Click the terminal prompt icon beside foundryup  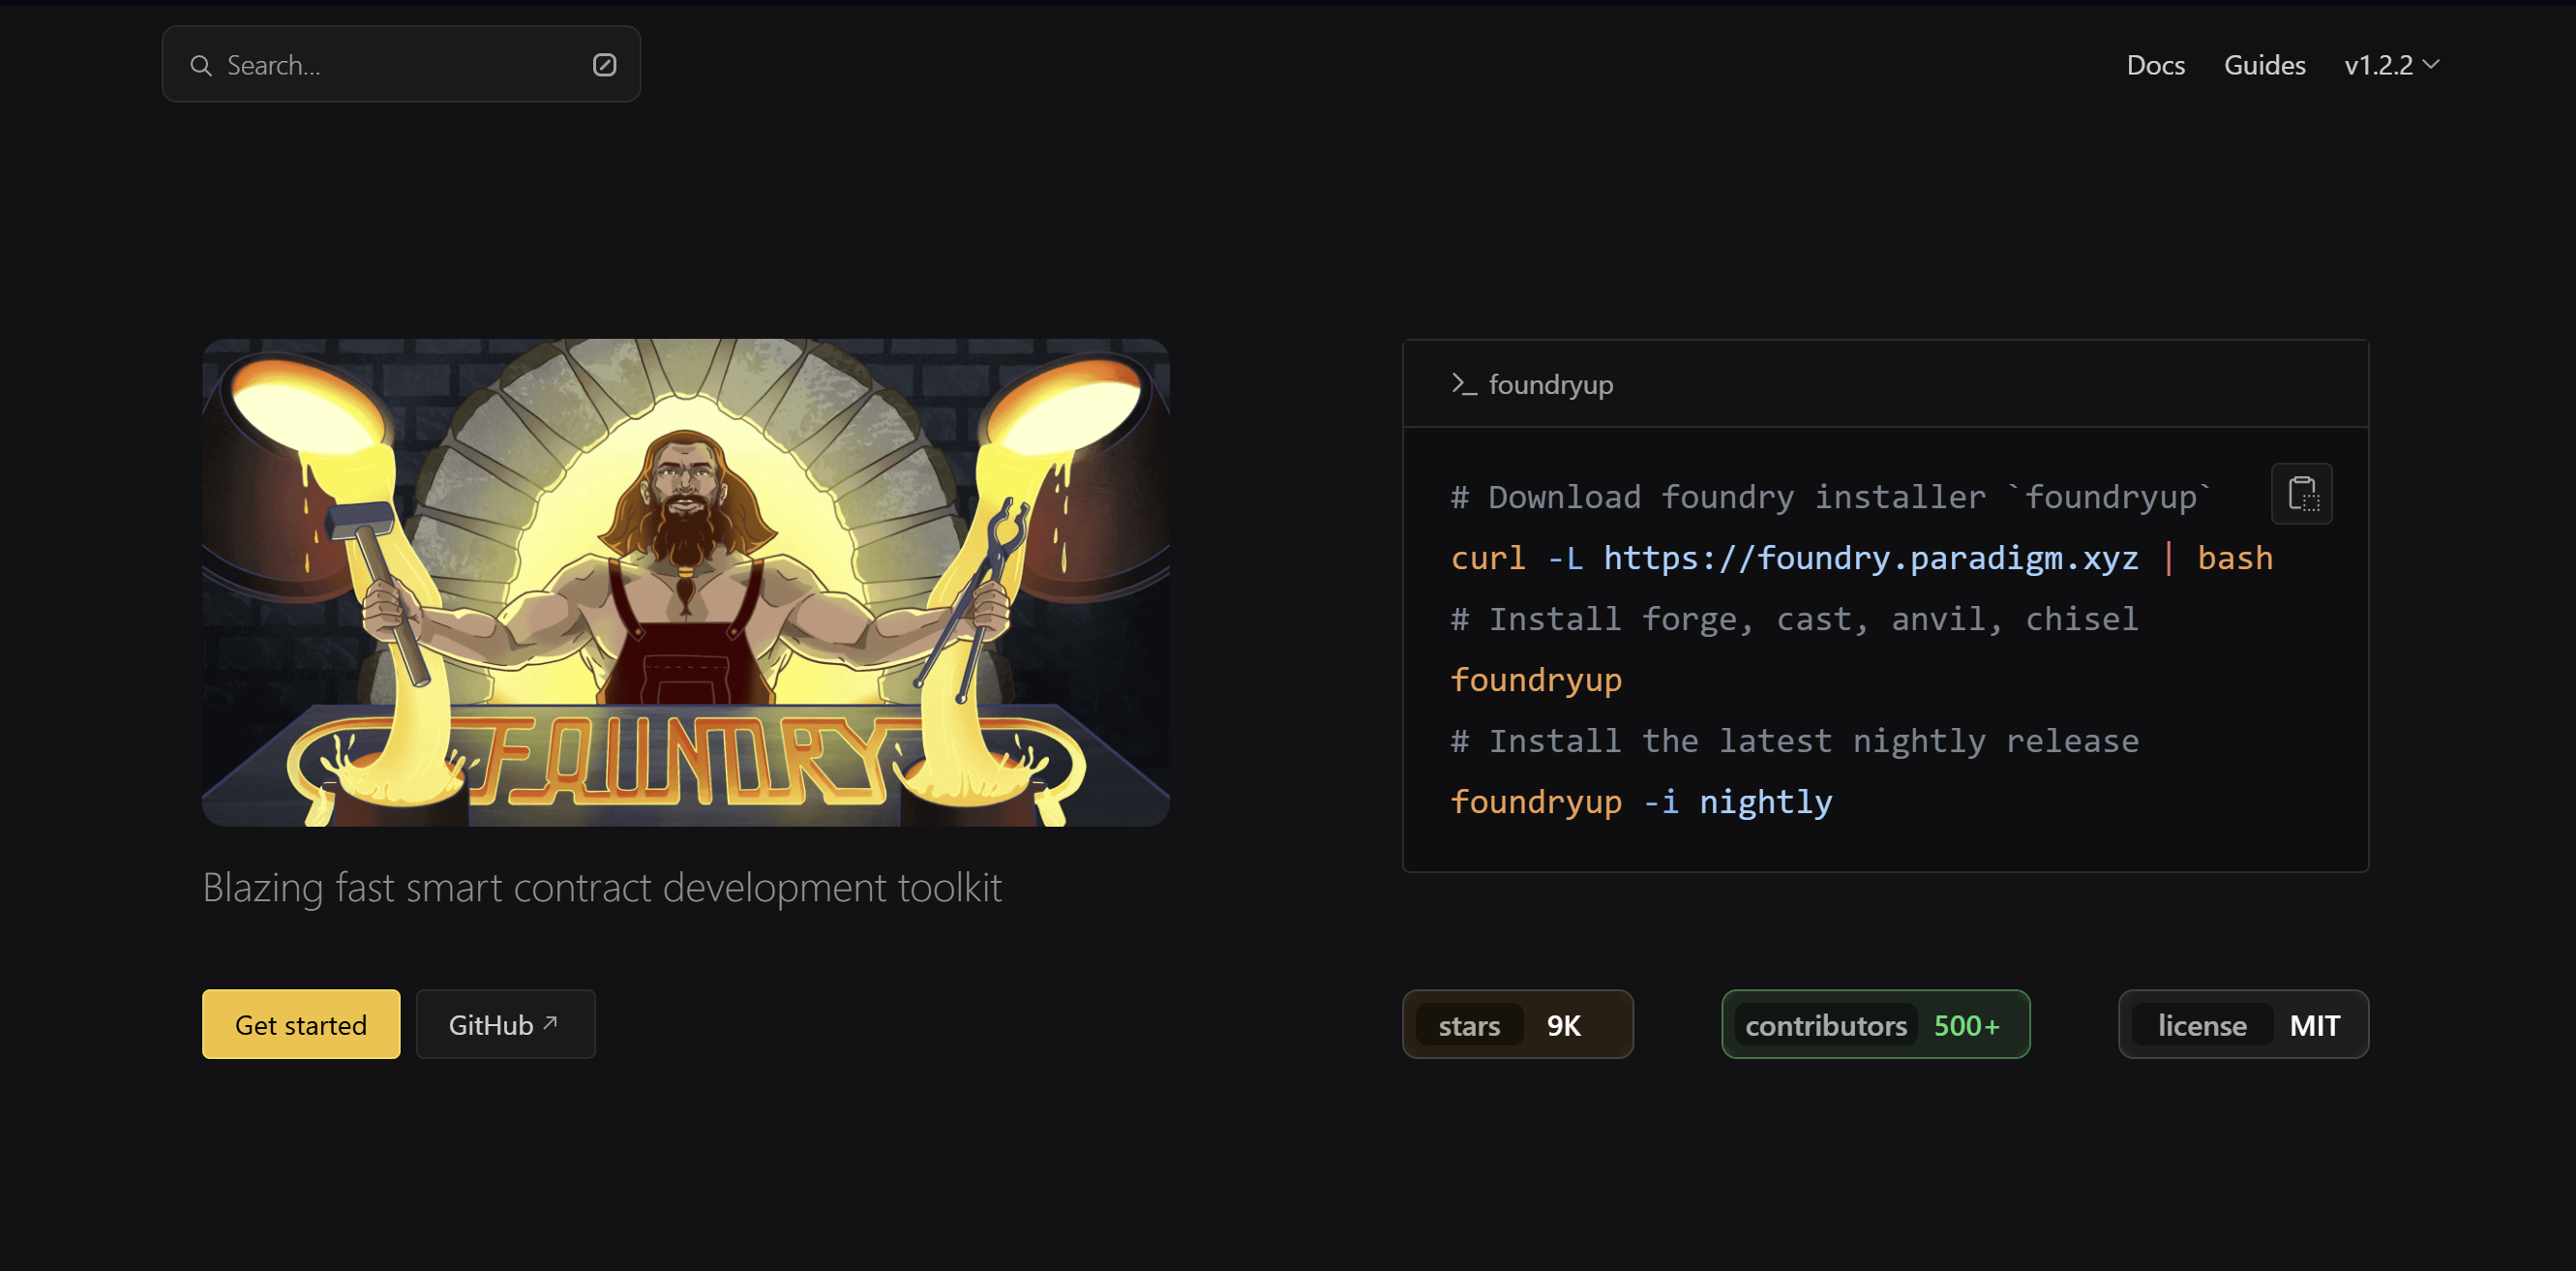pos(1463,384)
